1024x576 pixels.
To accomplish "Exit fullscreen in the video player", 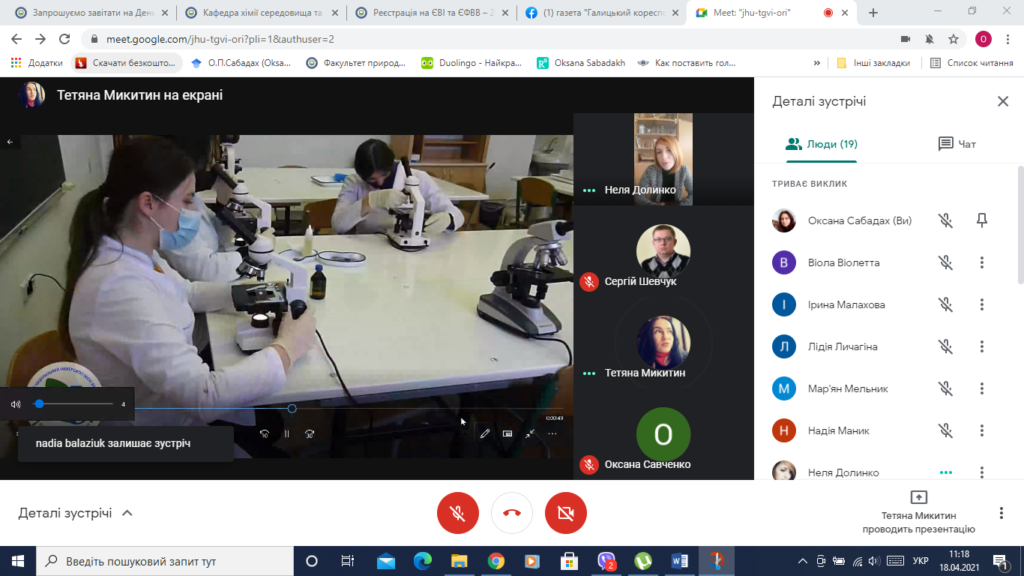I will 530,434.
